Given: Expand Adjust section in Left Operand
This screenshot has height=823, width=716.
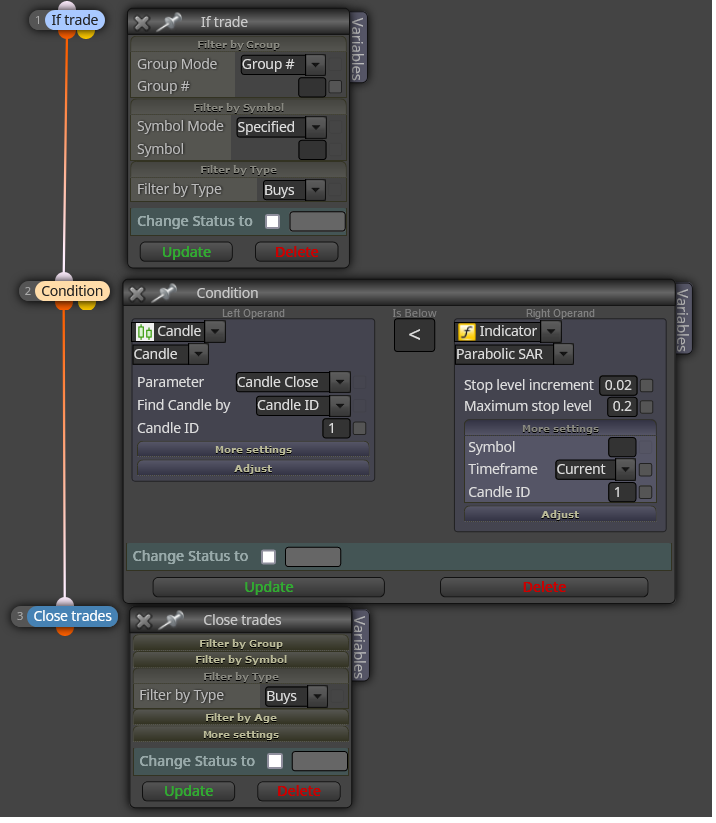Looking at the screenshot, I should pos(255,470).
